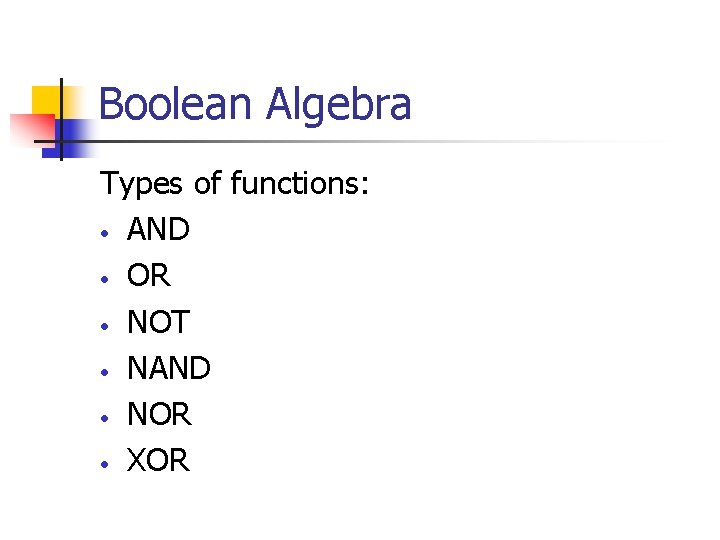The width and height of the screenshot is (720, 540).
Task: Click the NAND list item
Action: coord(169,368)
